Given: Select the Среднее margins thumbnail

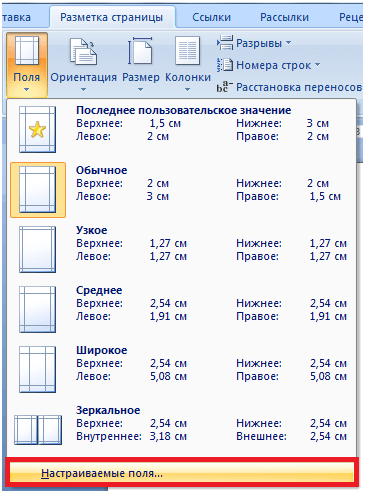Looking at the screenshot, I should pyautogui.click(x=37, y=309).
